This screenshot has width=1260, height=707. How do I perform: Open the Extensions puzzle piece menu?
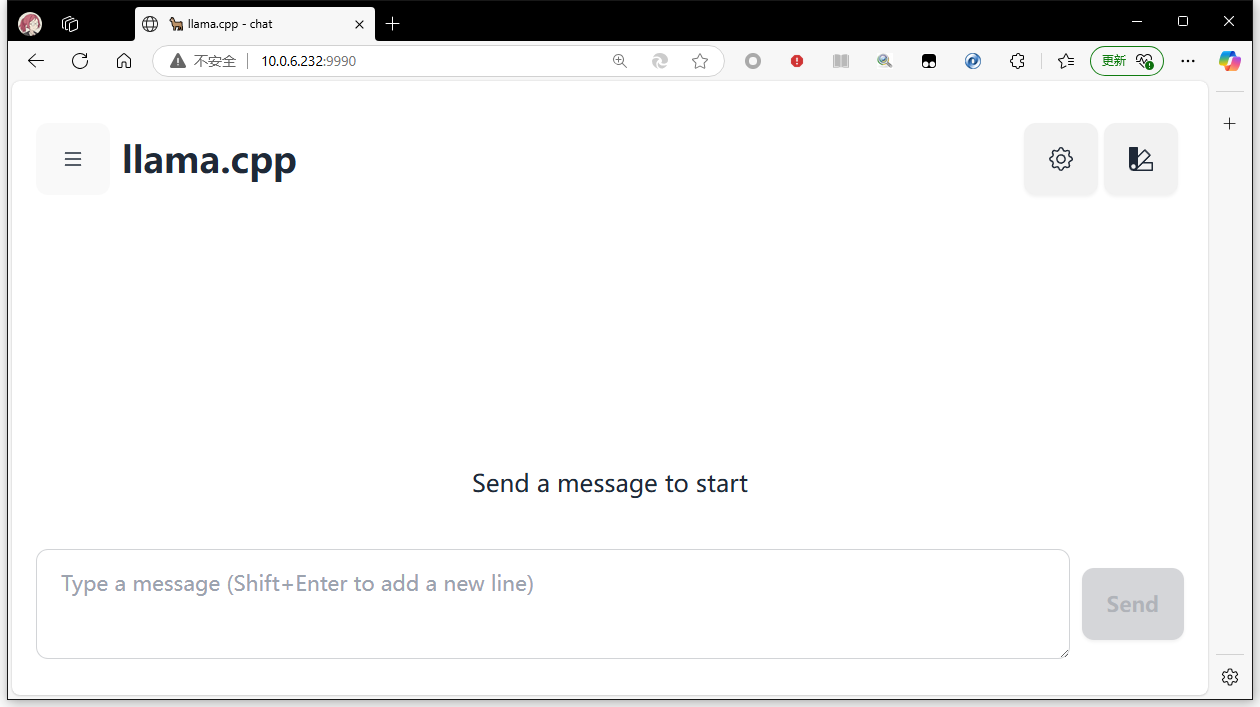pos(1017,61)
